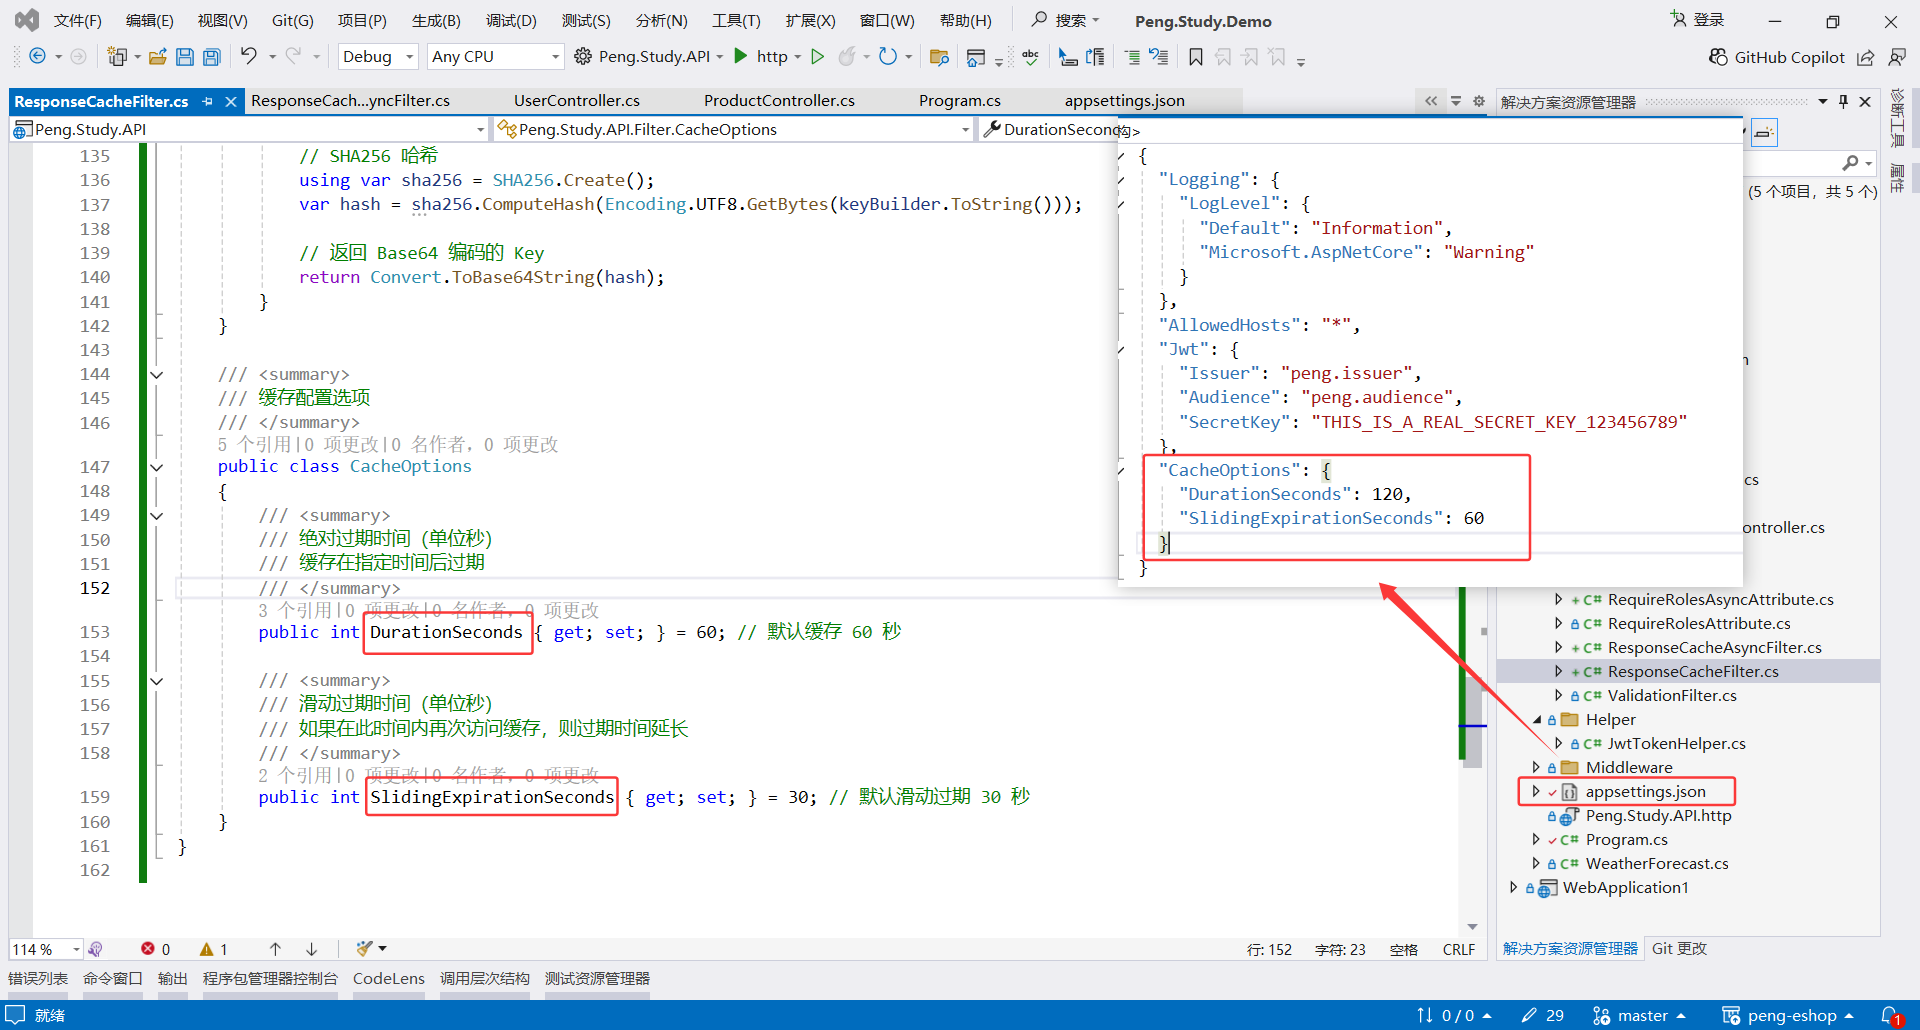Switch to the UserController.cs tab
1920x1030 pixels.
point(577,101)
